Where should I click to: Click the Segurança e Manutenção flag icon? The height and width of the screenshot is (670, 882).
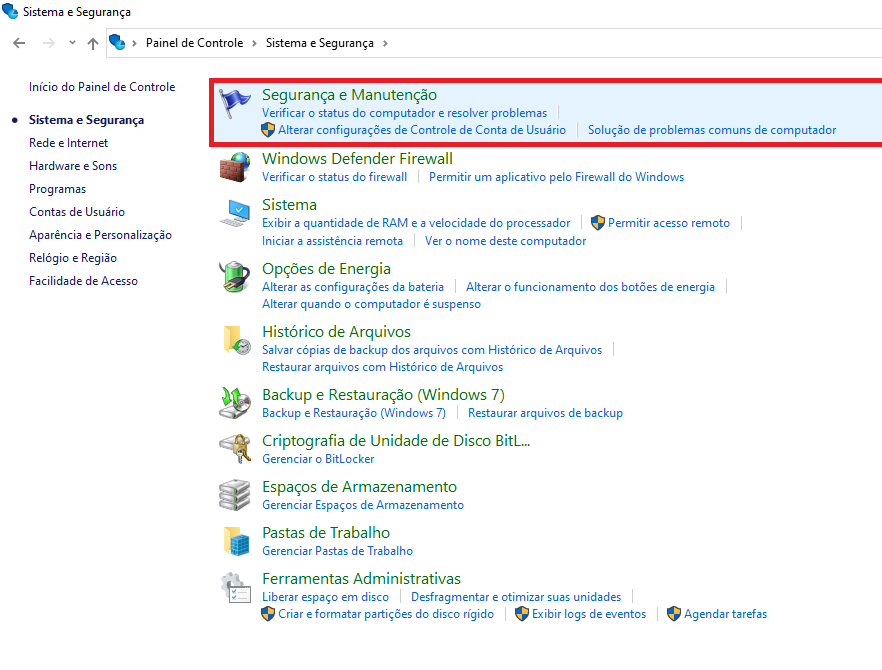pyautogui.click(x=235, y=104)
